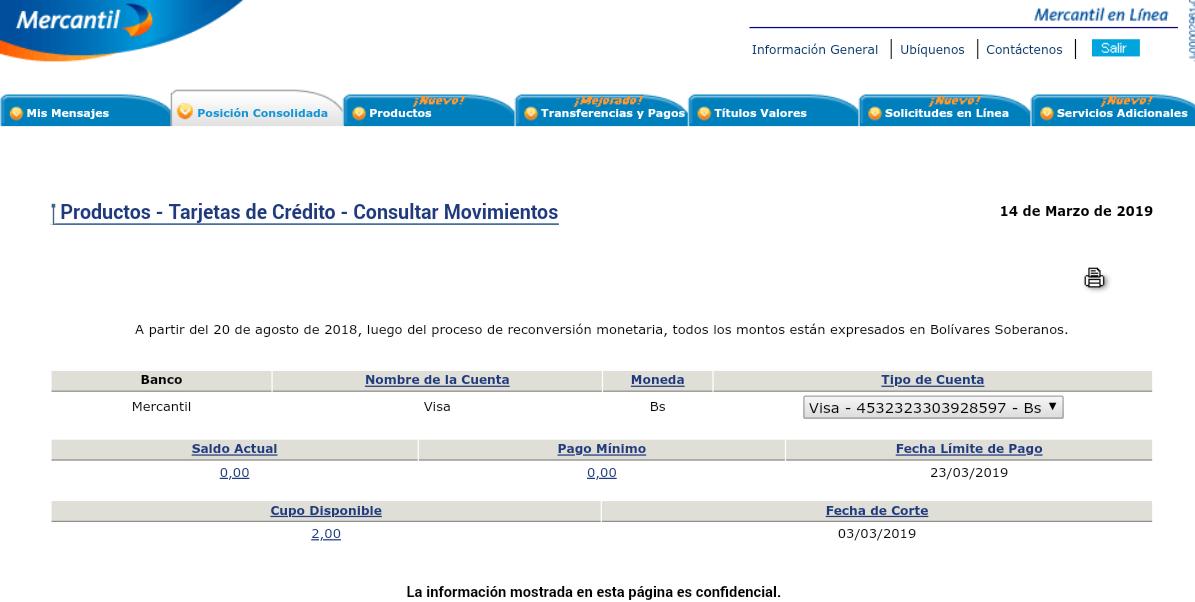The image size is (1195, 602).
Task: Click the Fecha Límite de Pago header
Action: tap(969, 449)
